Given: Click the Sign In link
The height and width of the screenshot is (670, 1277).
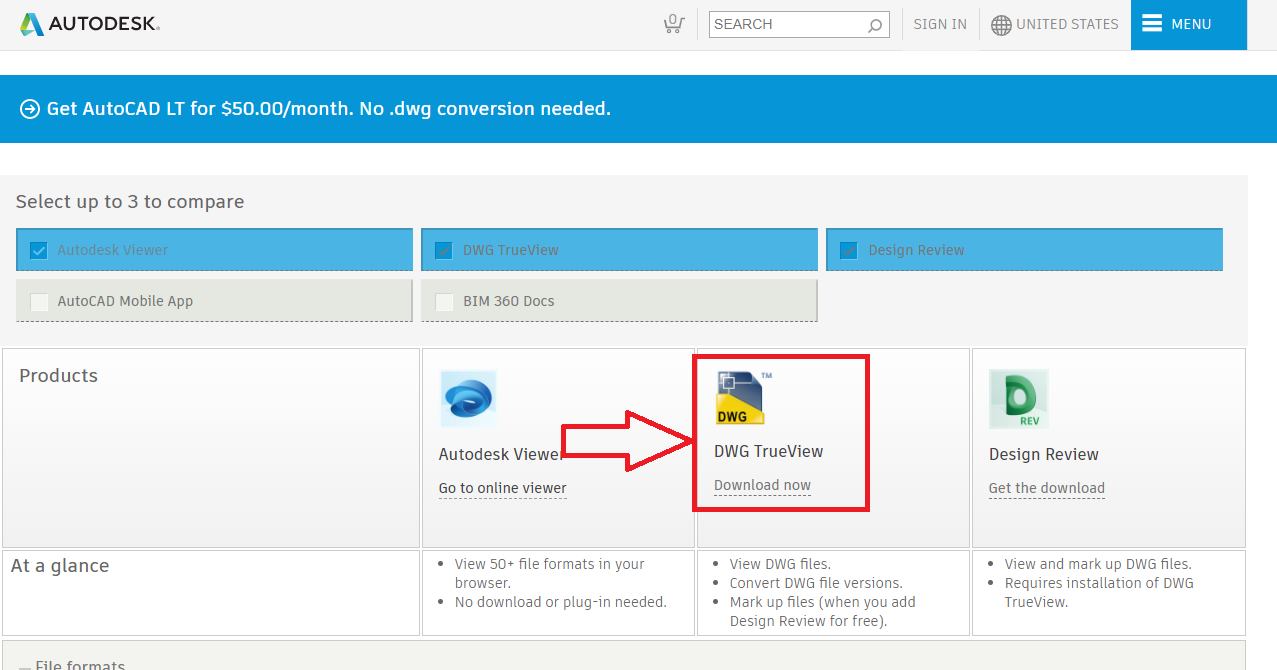Looking at the screenshot, I should [x=940, y=24].
